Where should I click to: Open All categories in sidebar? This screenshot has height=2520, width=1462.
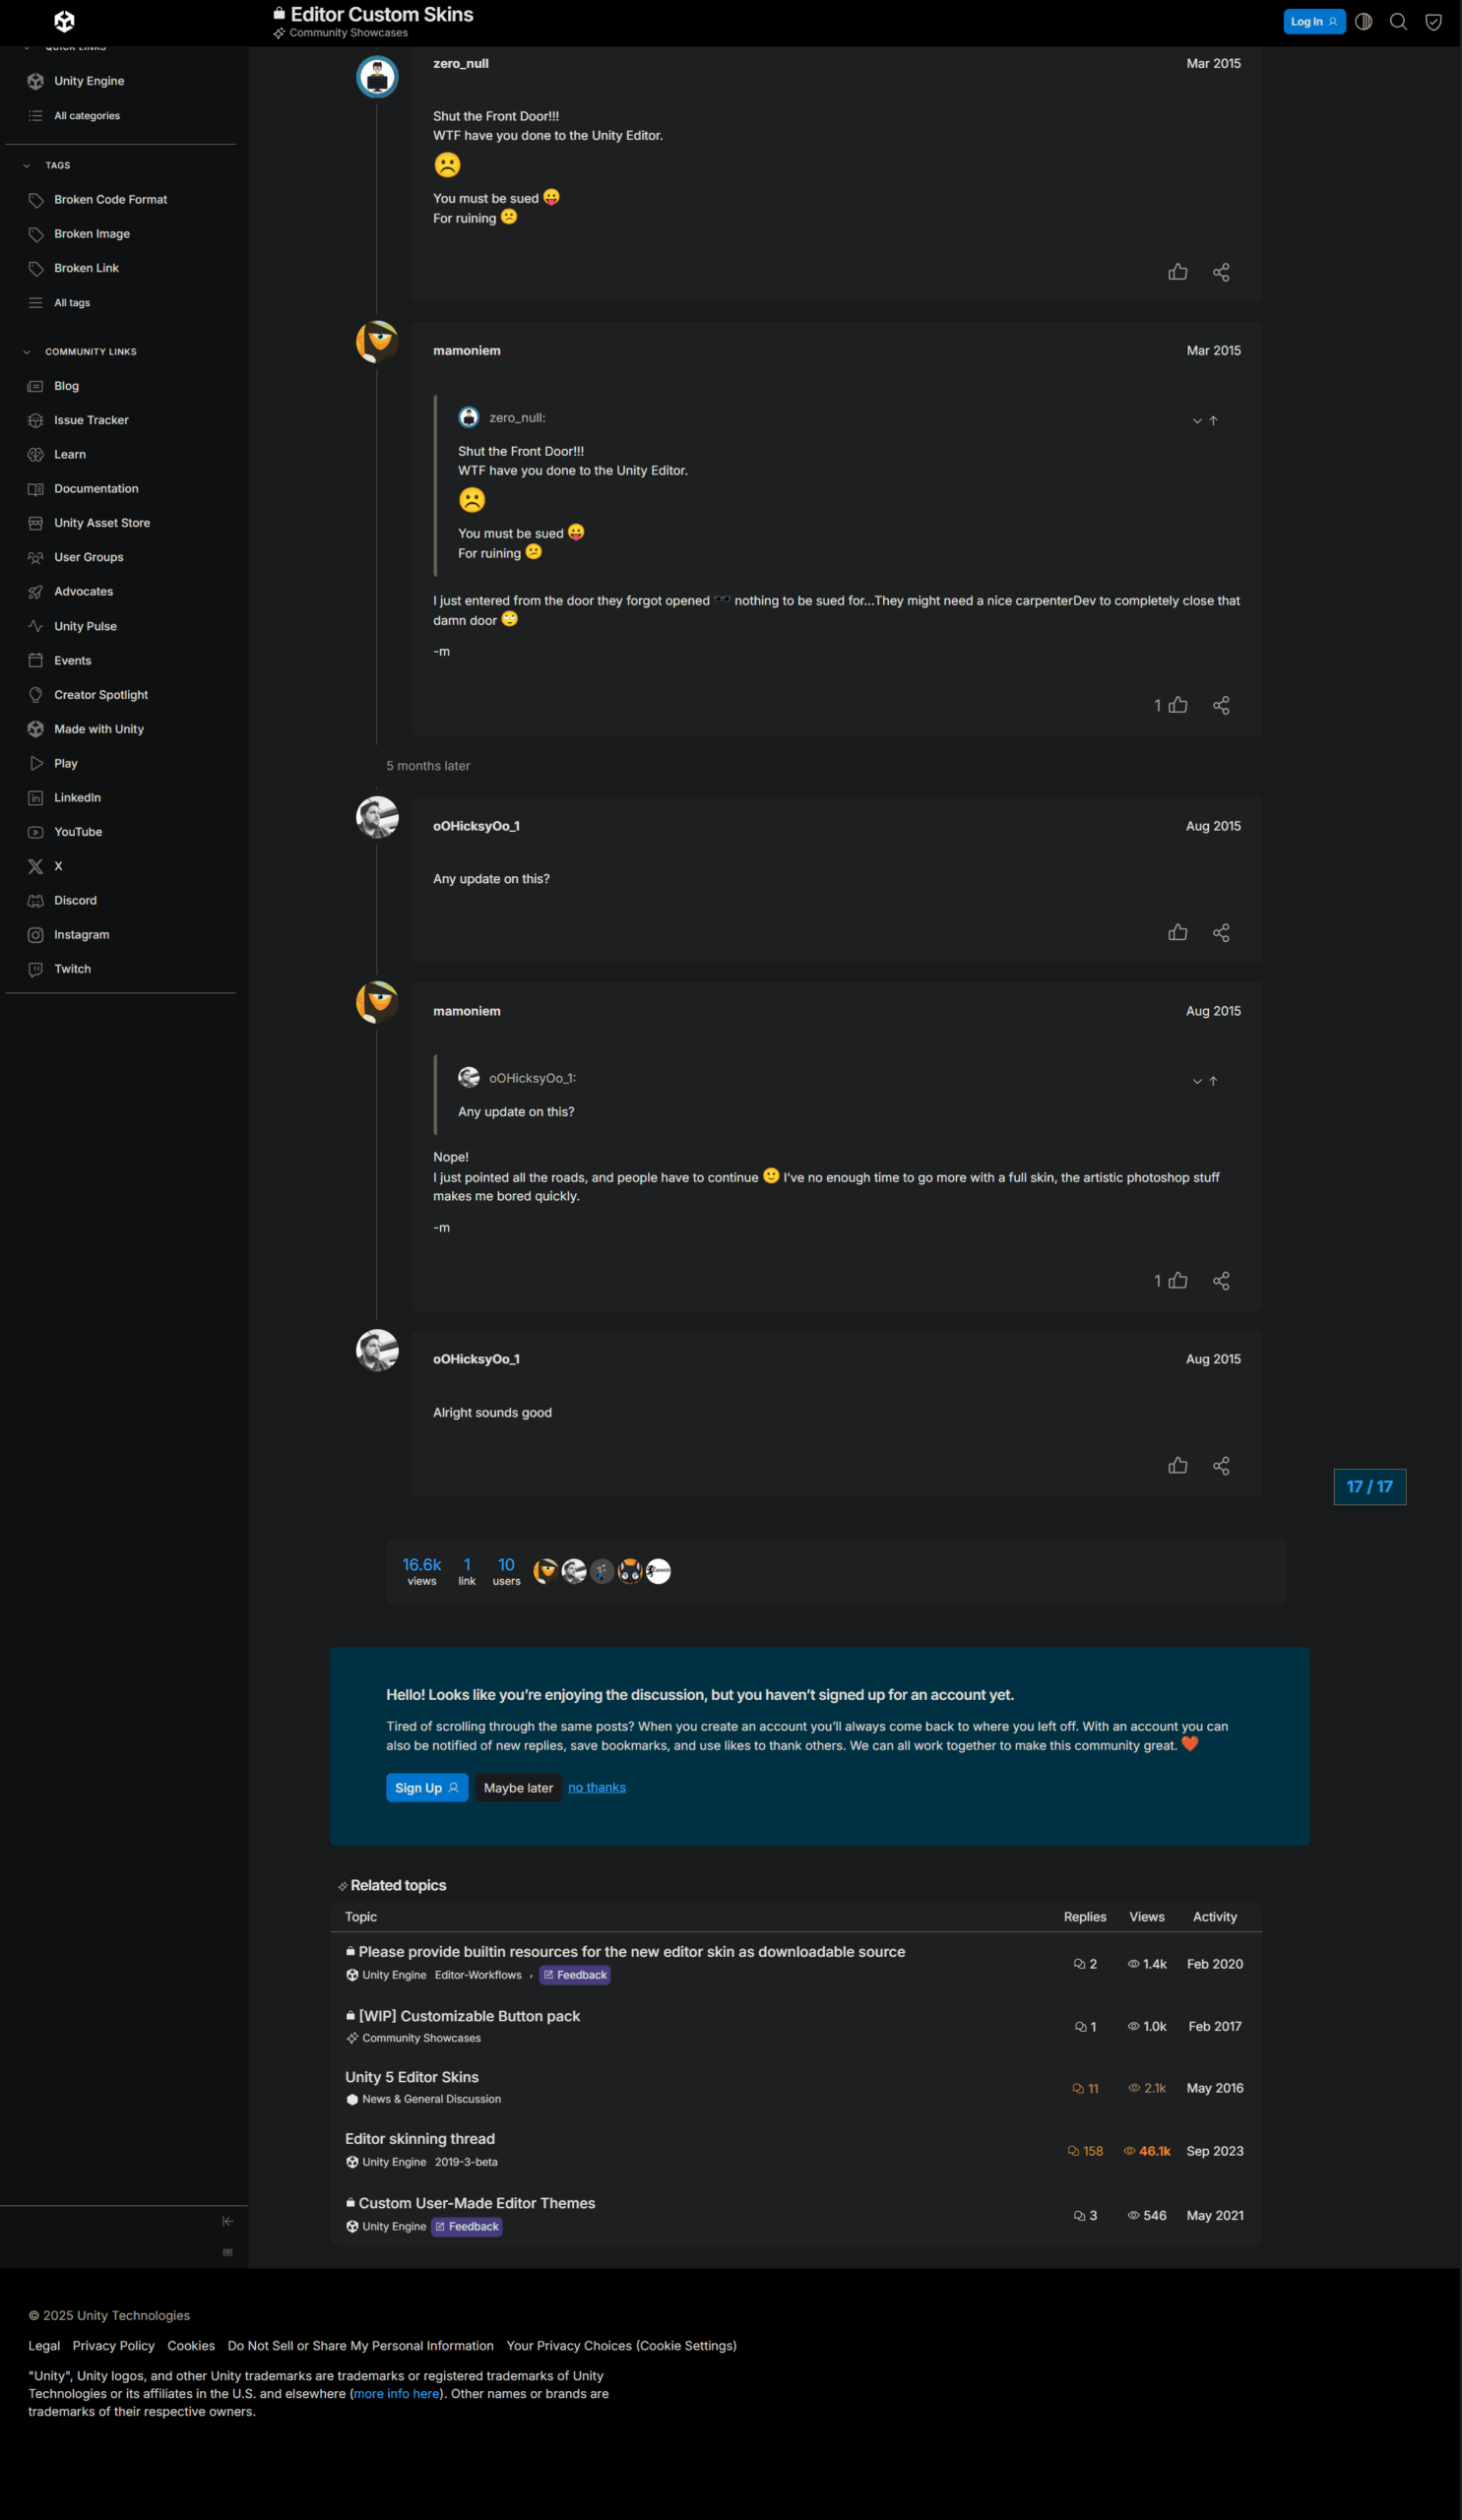pyautogui.click(x=86, y=116)
